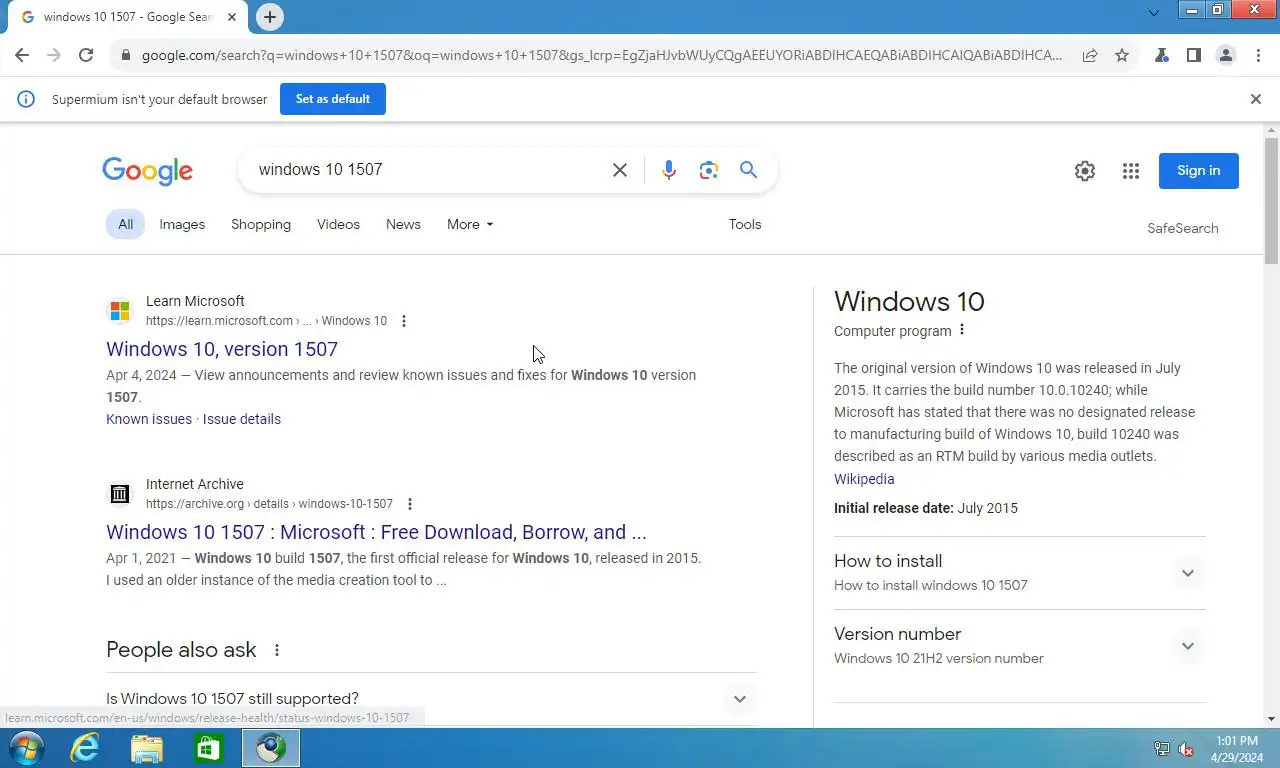Switch to News results
Image resolution: width=1280 pixels, height=768 pixels.
[x=403, y=224]
